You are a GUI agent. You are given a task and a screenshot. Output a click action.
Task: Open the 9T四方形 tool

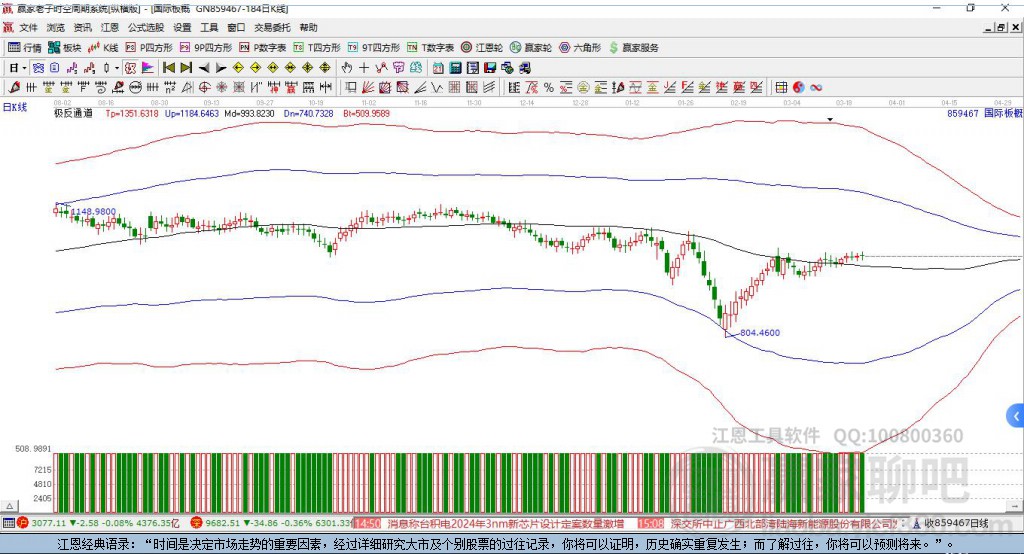pos(374,48)
